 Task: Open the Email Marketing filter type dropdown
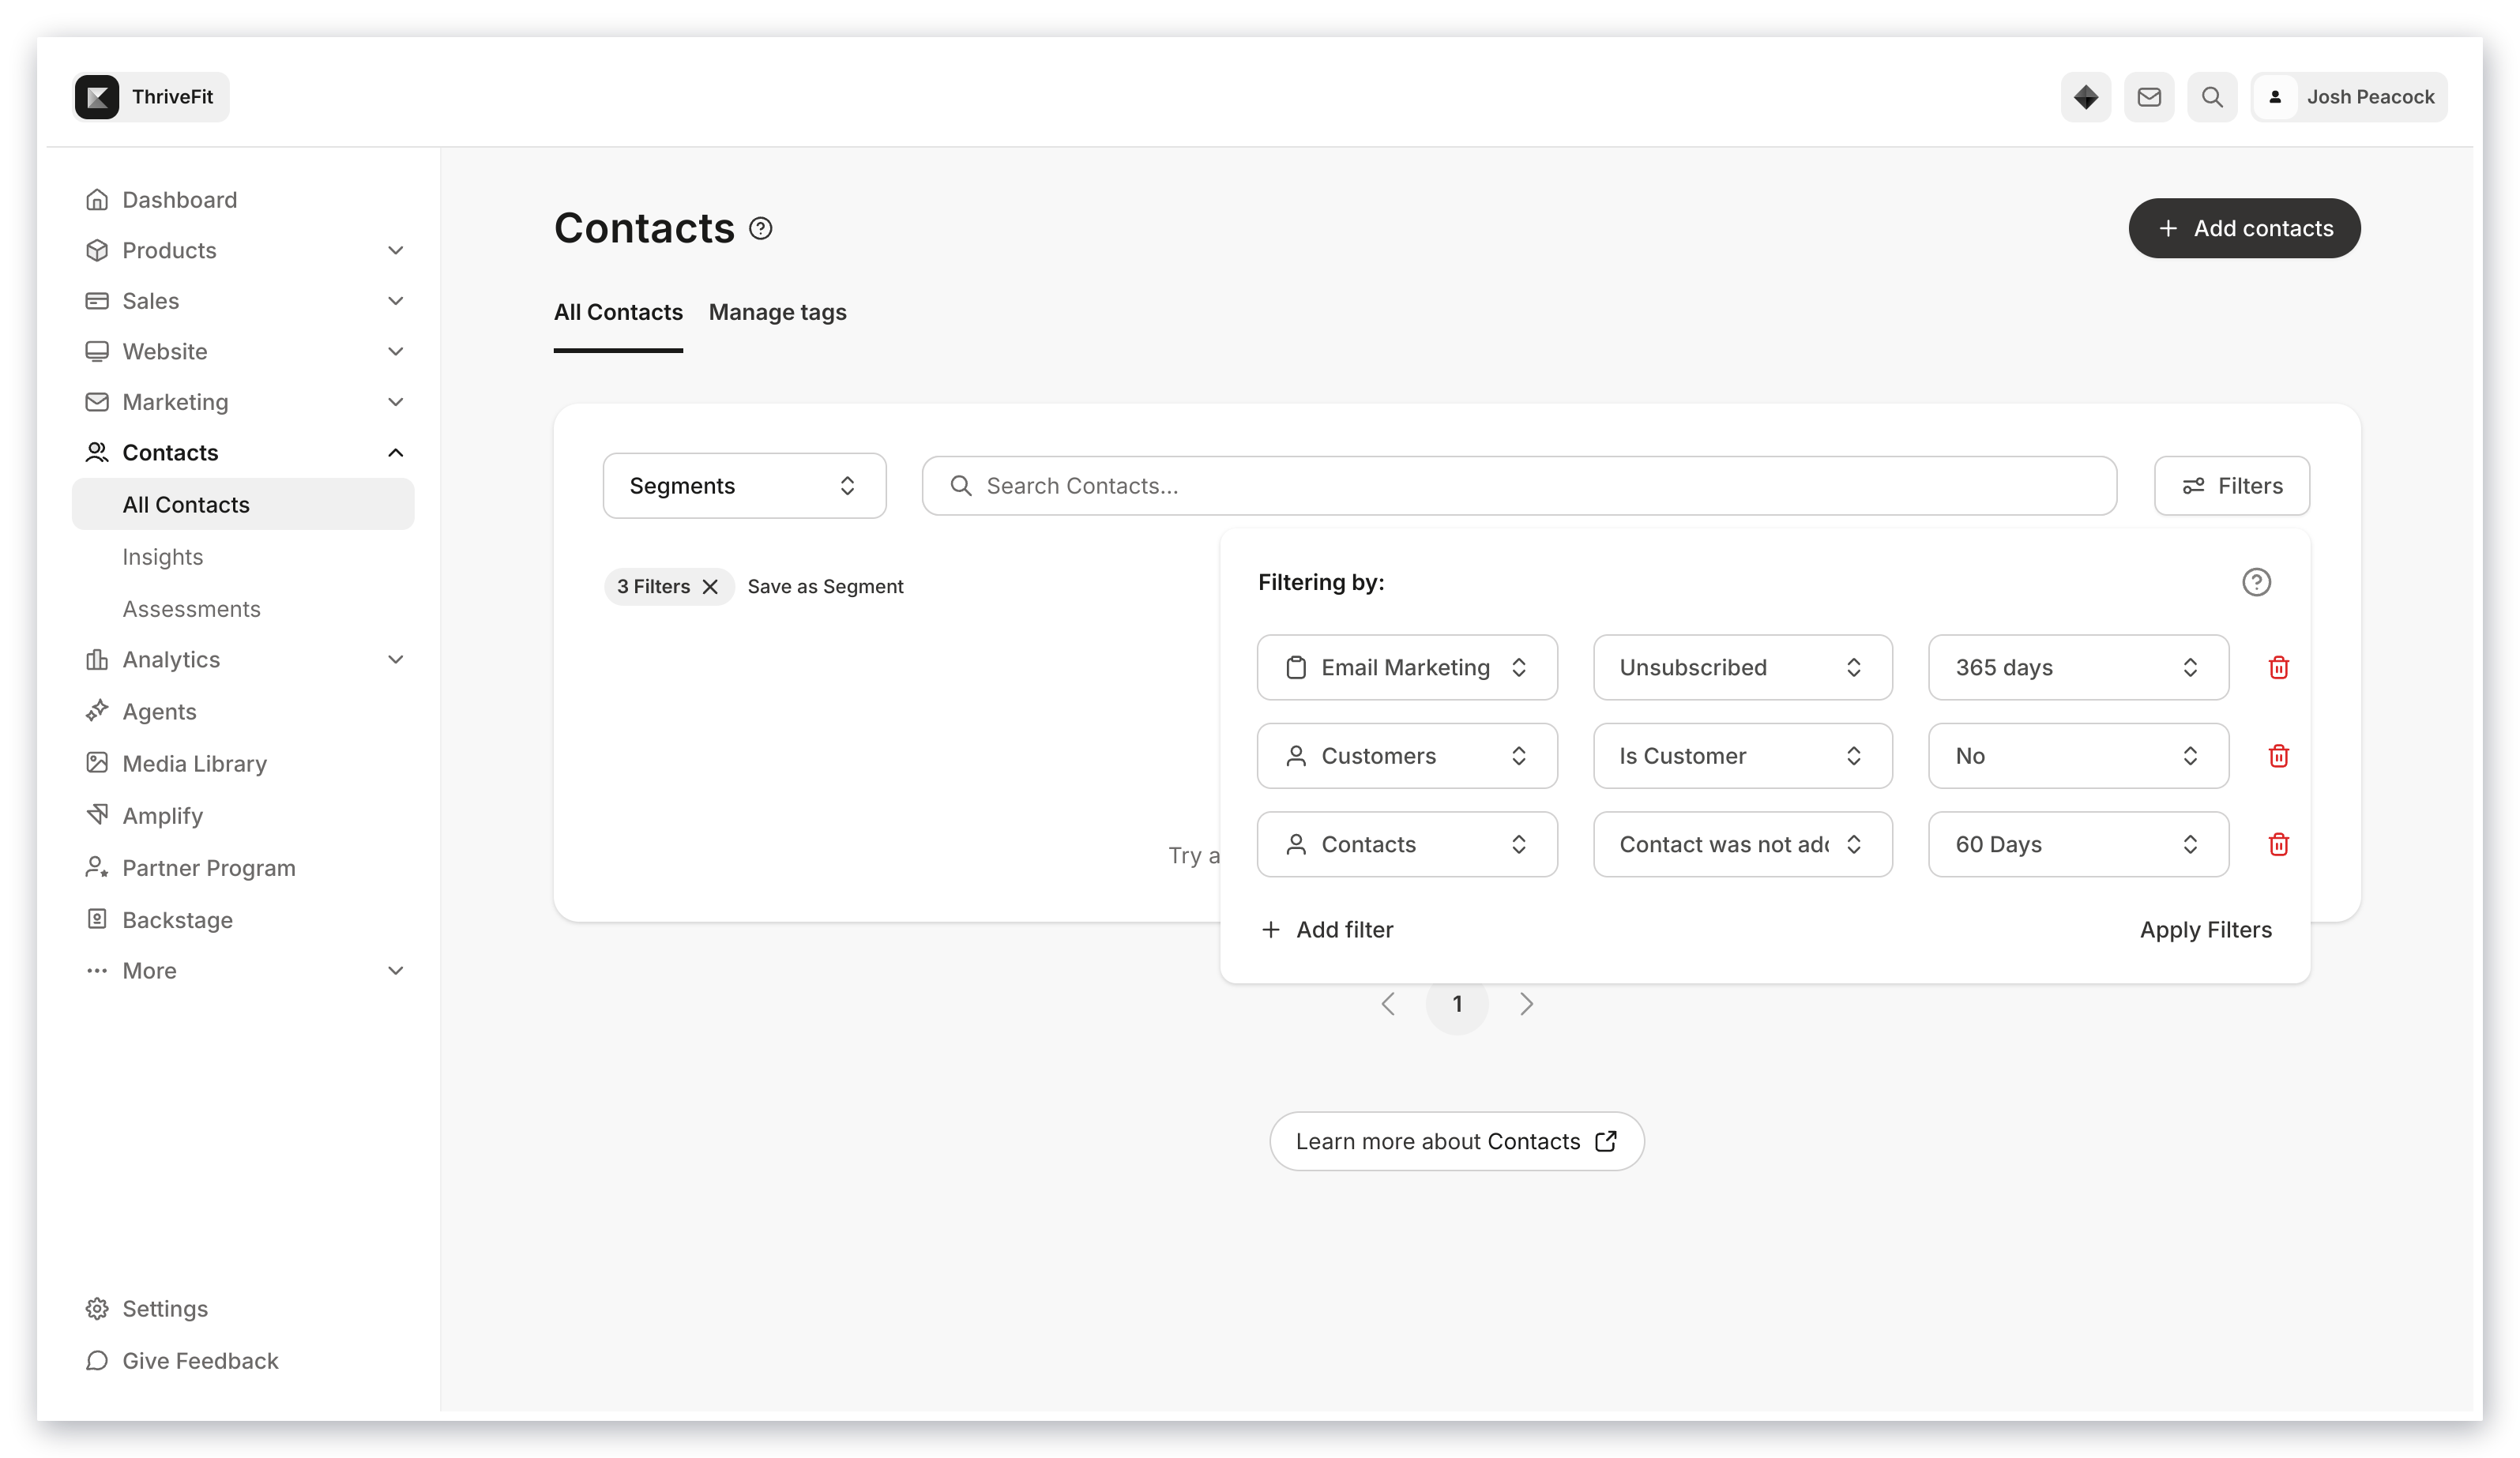1407,667
